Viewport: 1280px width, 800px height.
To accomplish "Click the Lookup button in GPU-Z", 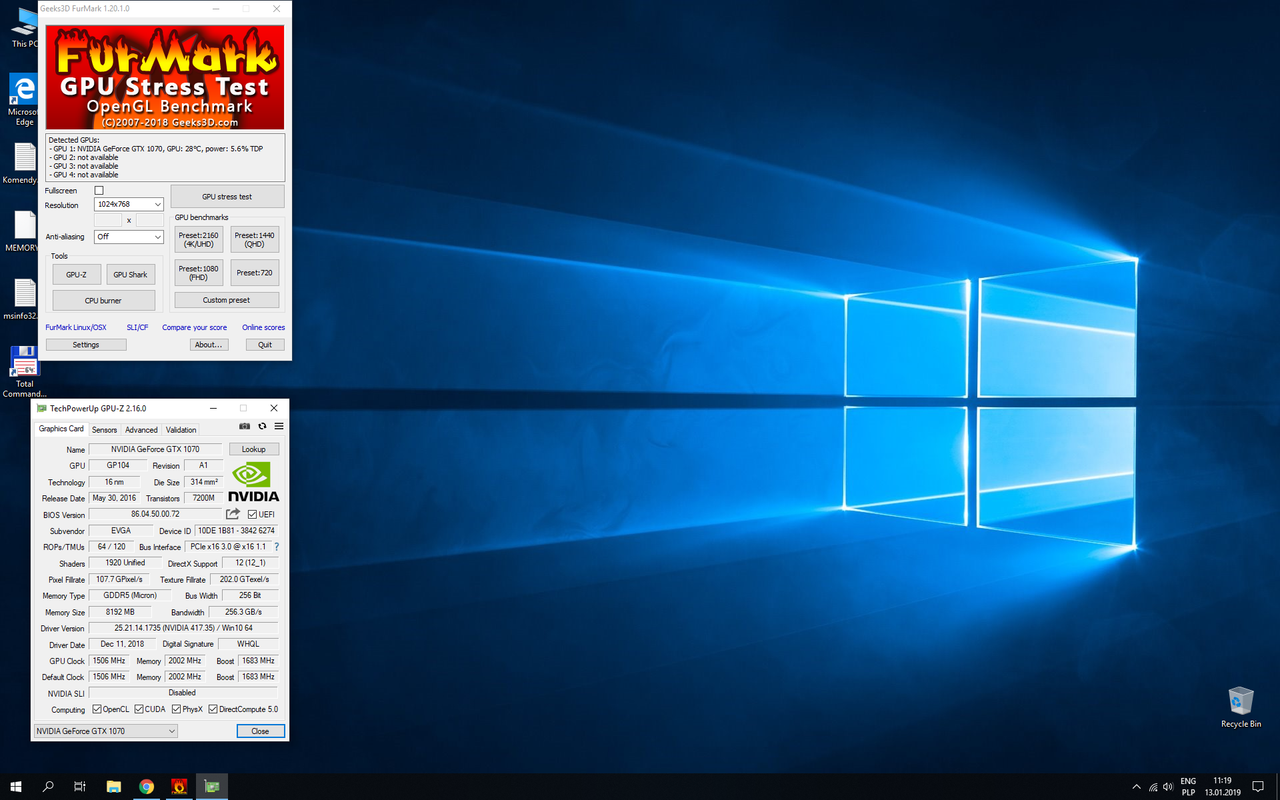I will tap(254, 449).
